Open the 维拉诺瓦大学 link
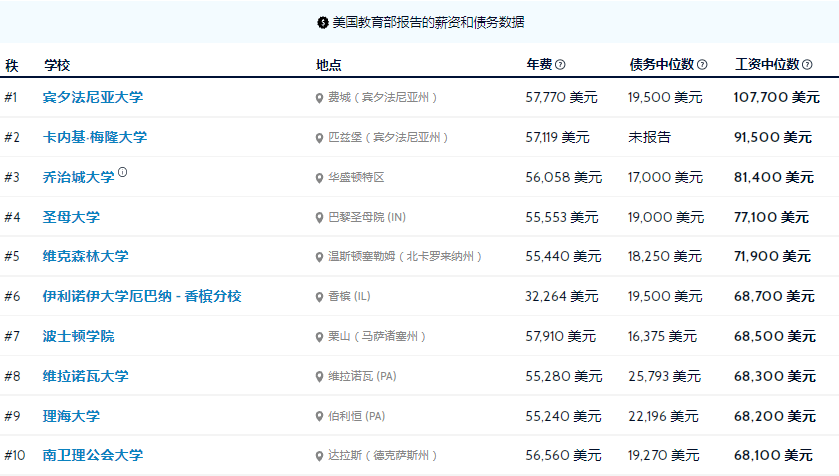Viewport: 839px width, 476px height. tap(86, 377)
